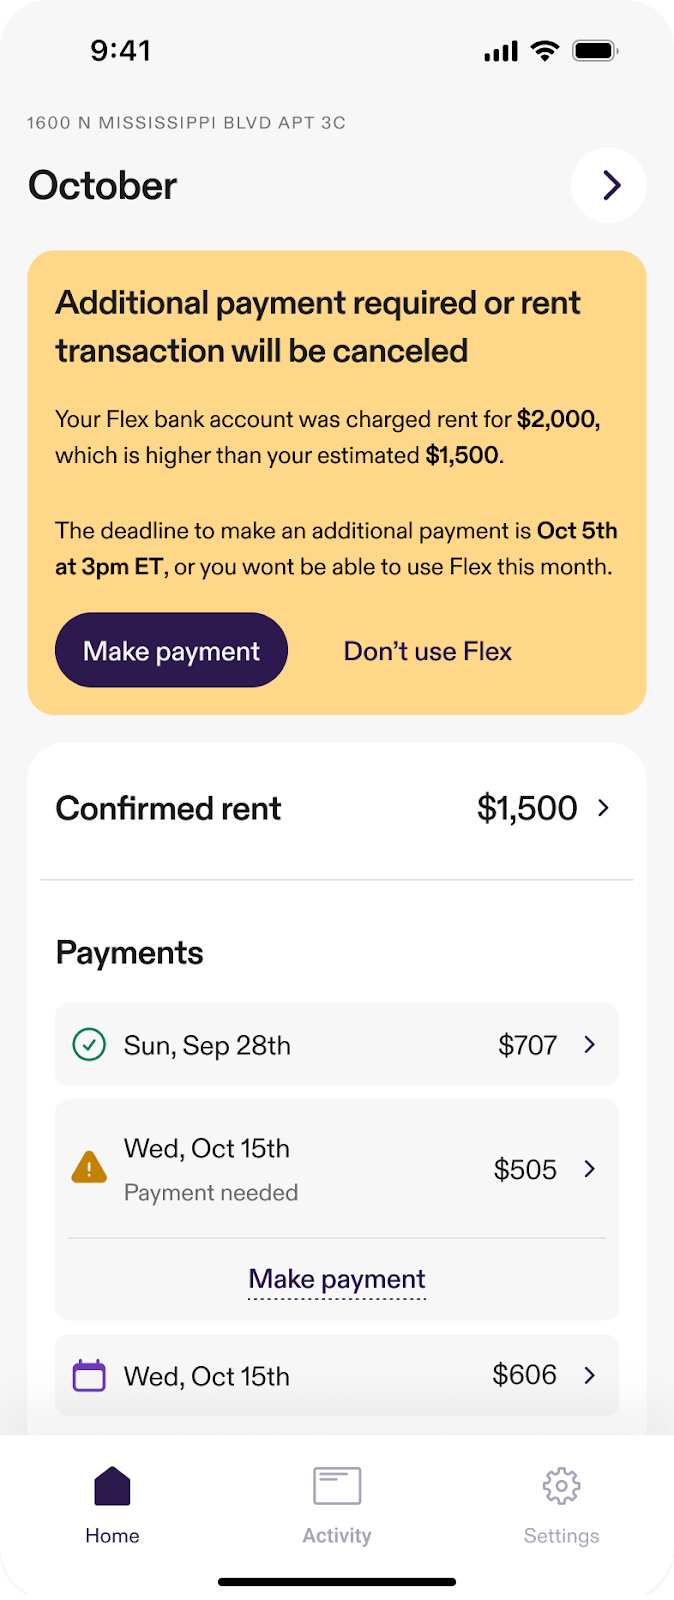Image resolution: width=674 pixels, height=1600 pixels.
Task: Open the $505 payment details chevron
Action: (x=590, y=1169)
